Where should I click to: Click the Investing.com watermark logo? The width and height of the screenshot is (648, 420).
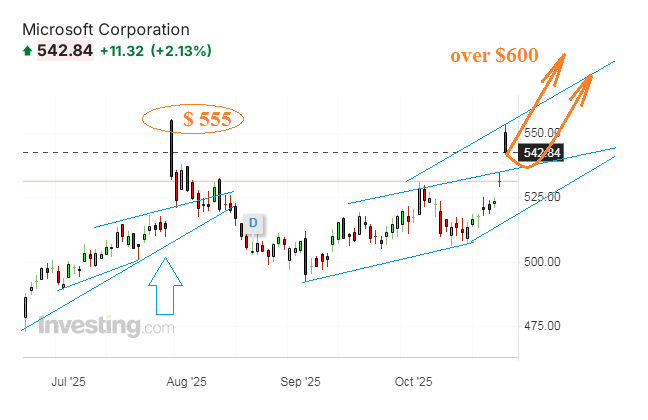[x=106, y=325]
